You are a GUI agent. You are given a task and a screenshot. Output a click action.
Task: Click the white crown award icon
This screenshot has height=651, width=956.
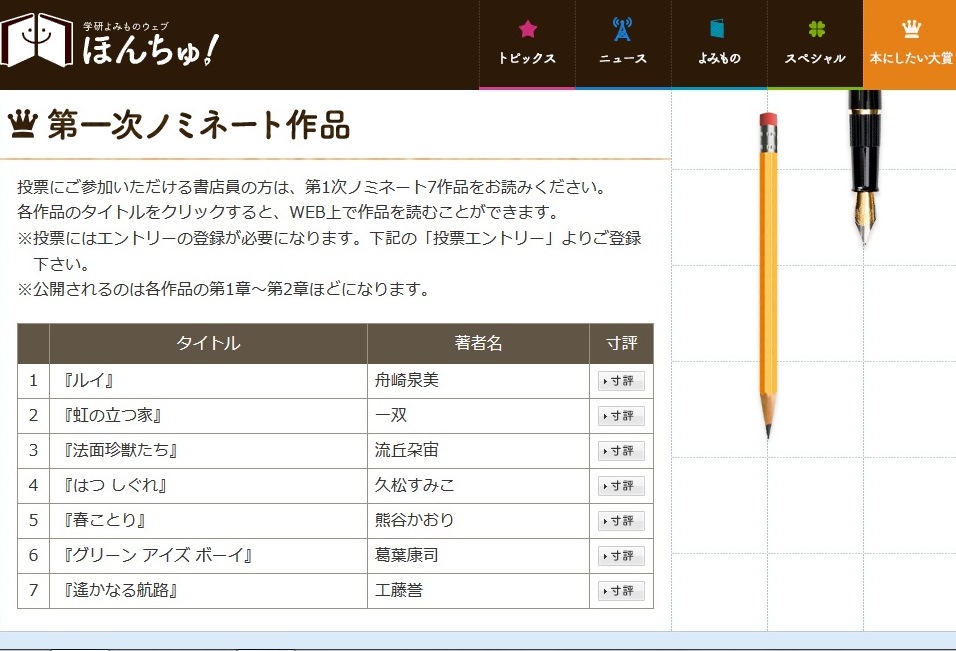pos(910,28)
